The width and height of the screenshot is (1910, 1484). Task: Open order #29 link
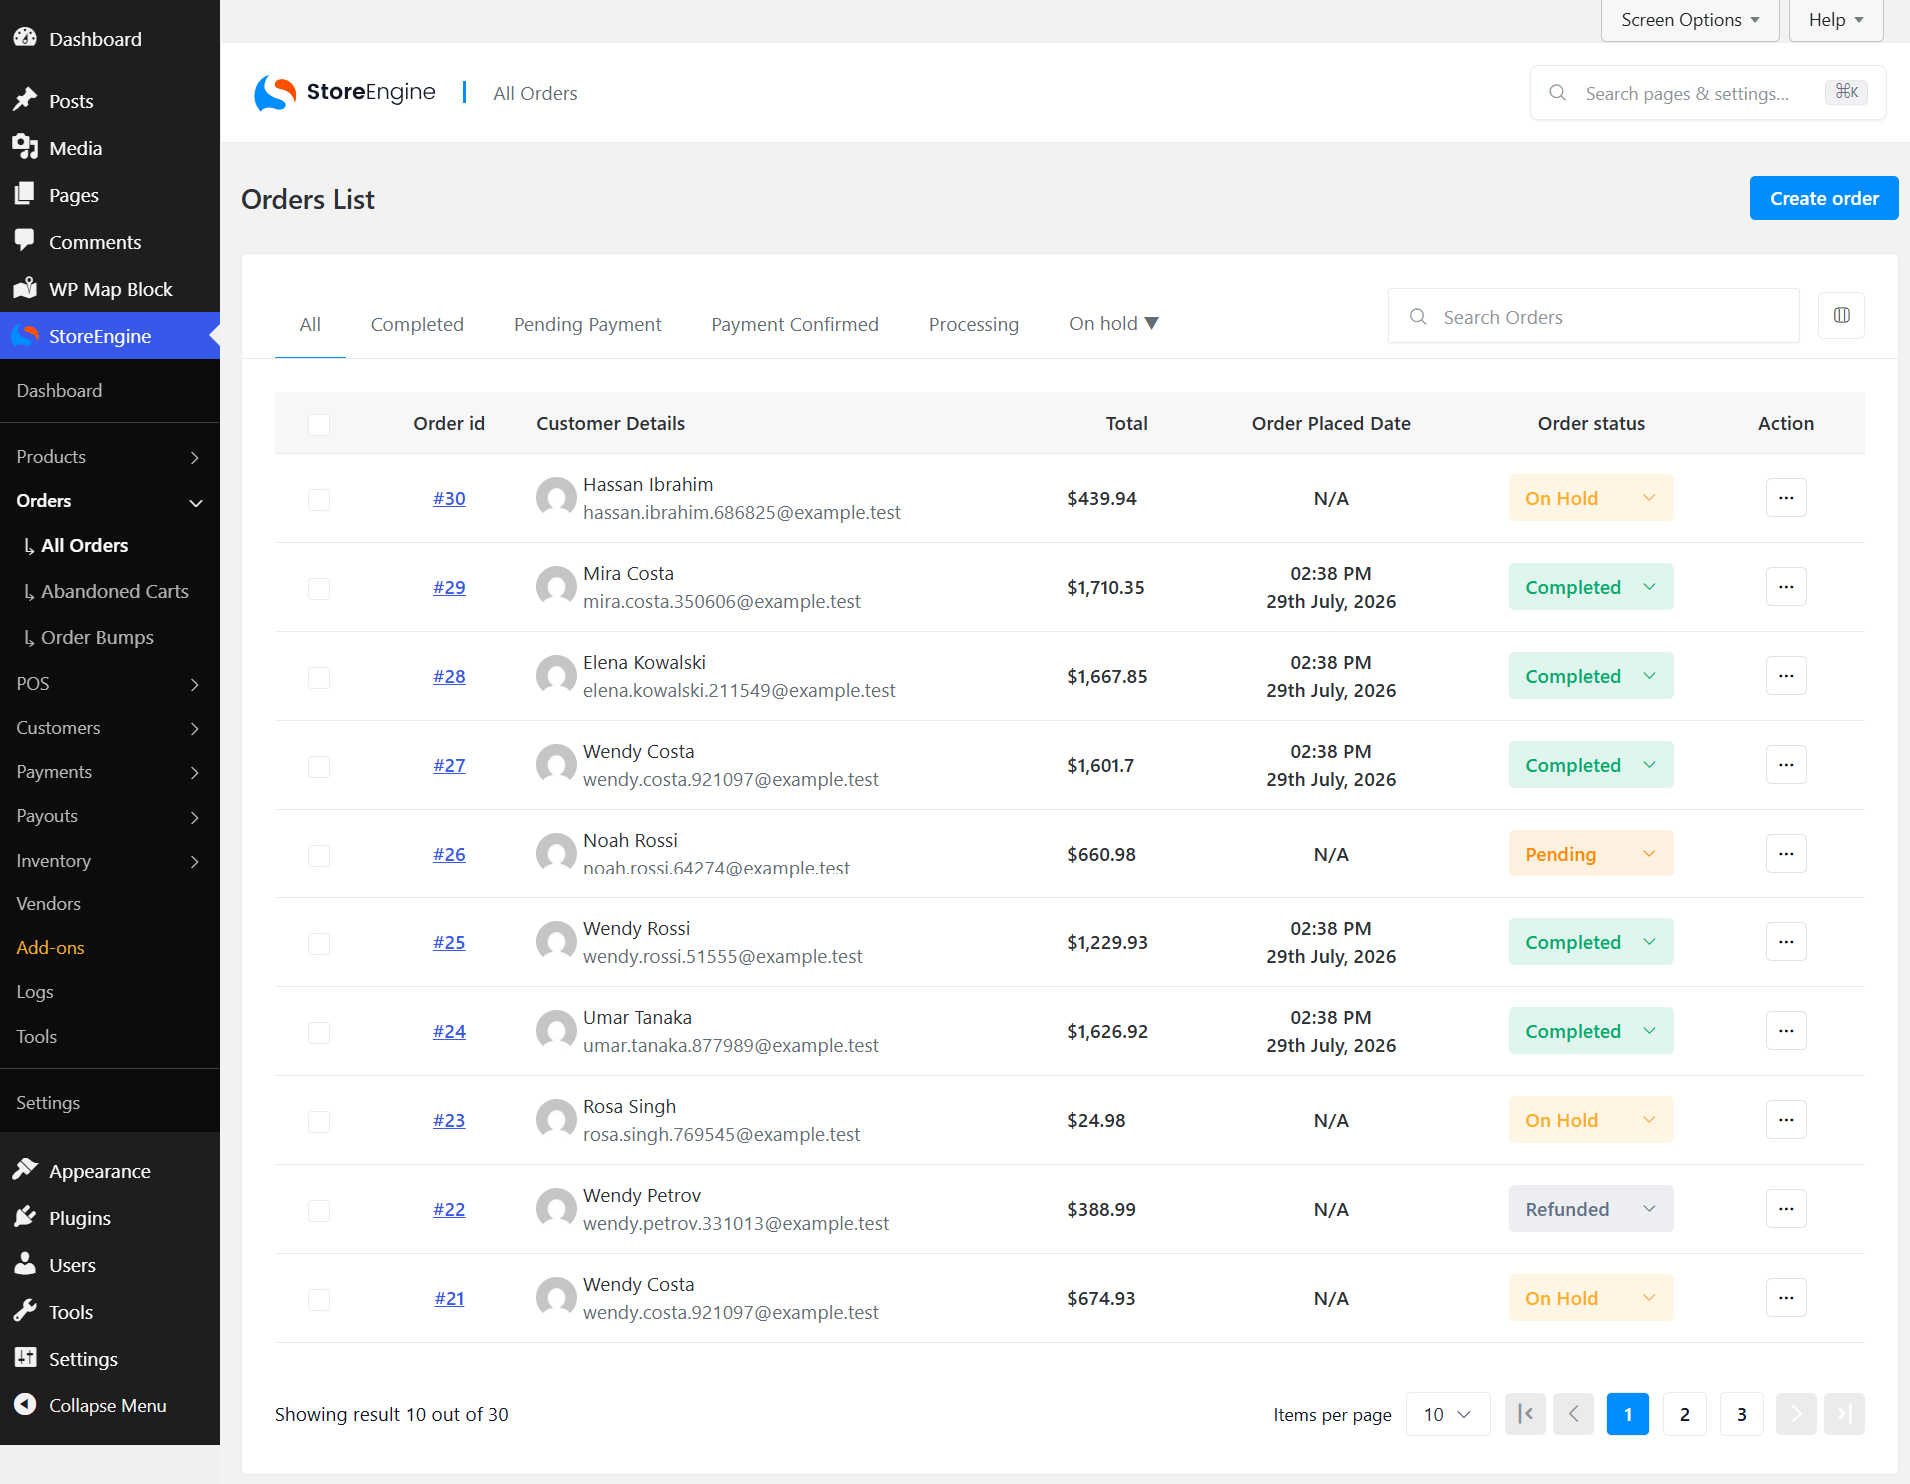coord(449,587)
